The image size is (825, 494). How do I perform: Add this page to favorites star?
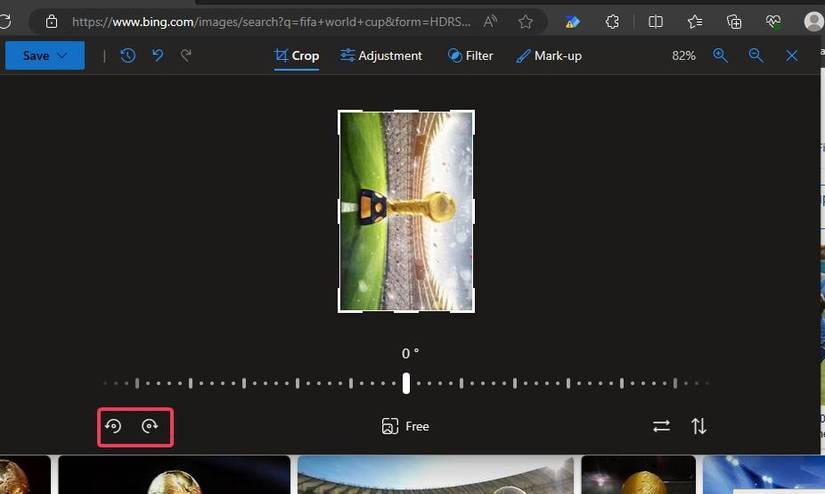pyautogui.click(x=525, y=22)
